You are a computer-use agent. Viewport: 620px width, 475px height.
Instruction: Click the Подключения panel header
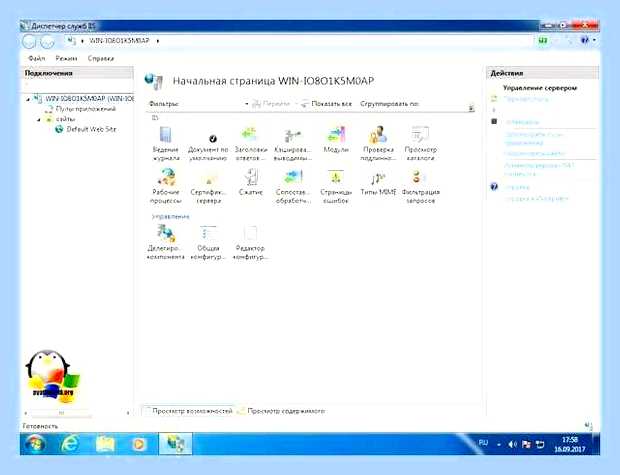click(x=77, y=73)
